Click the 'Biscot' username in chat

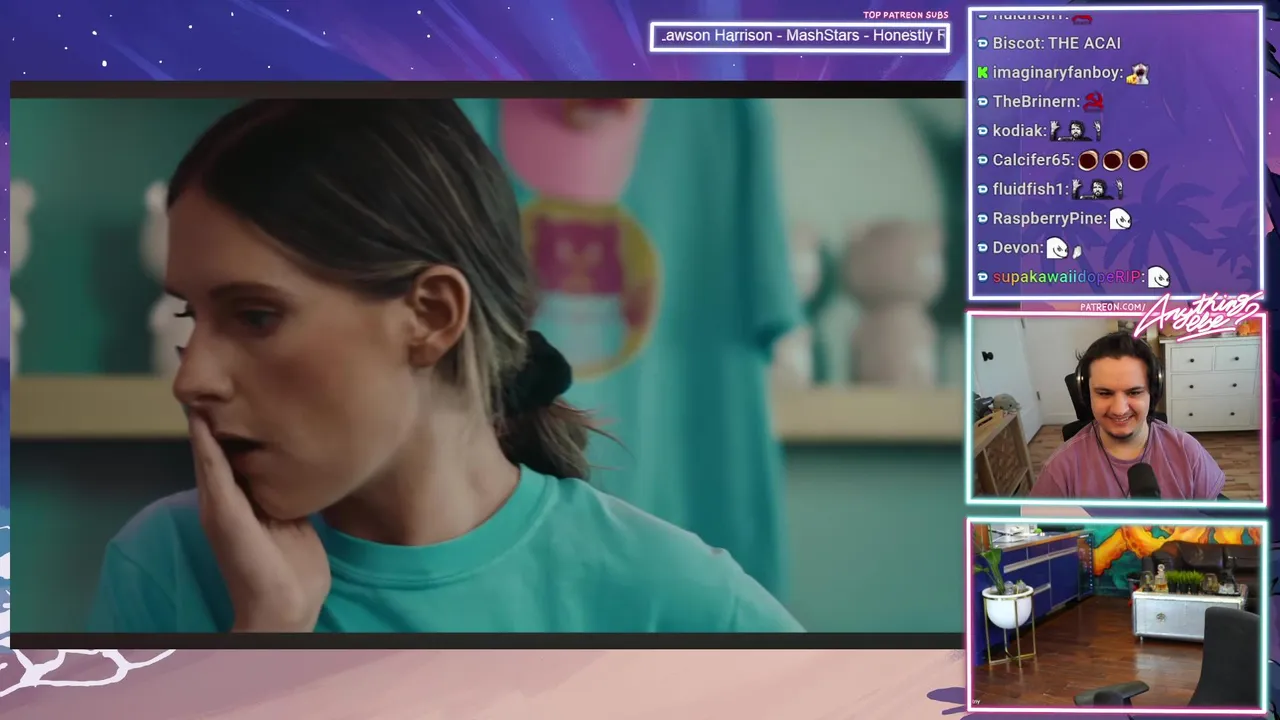coord(1016,43)
